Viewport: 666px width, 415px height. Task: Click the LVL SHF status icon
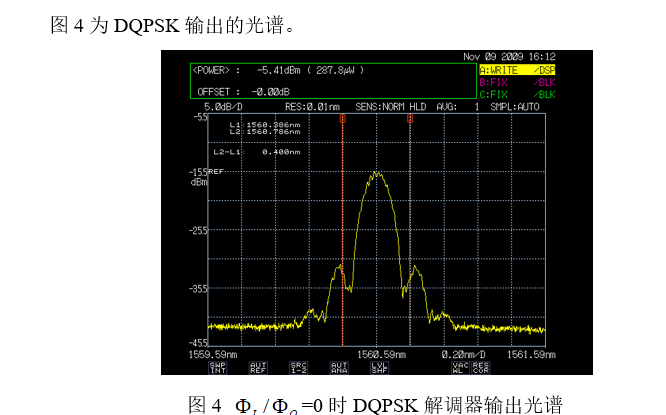379,368
